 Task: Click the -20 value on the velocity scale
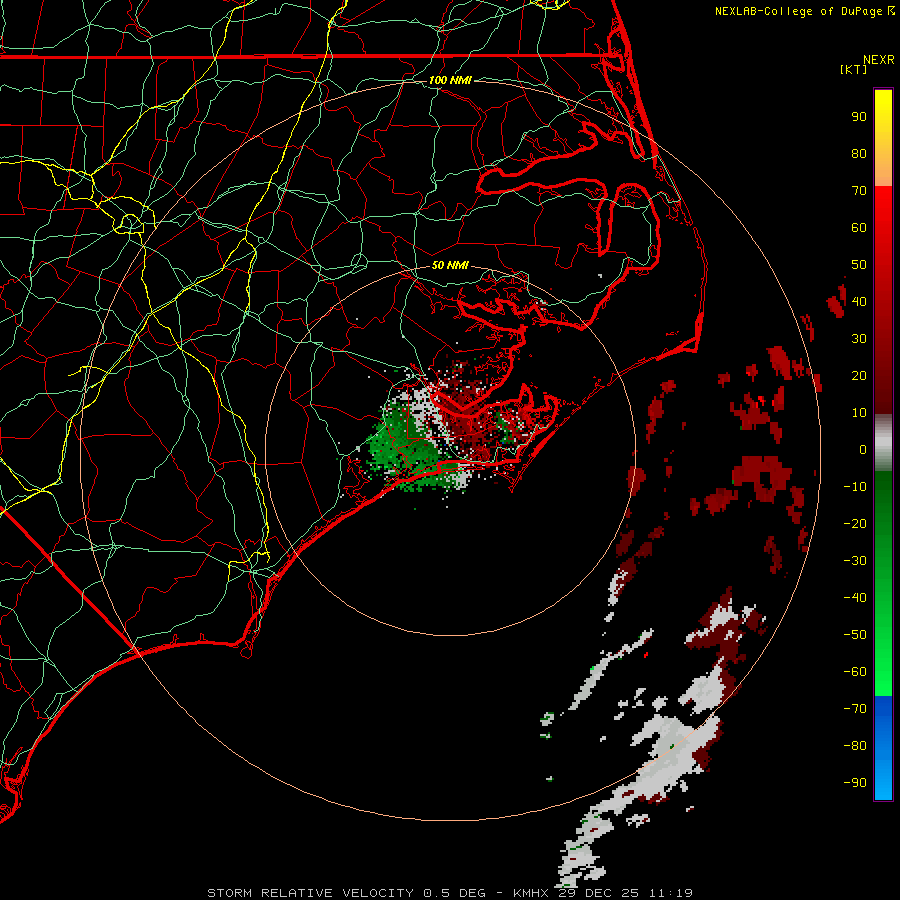(855, 523)
